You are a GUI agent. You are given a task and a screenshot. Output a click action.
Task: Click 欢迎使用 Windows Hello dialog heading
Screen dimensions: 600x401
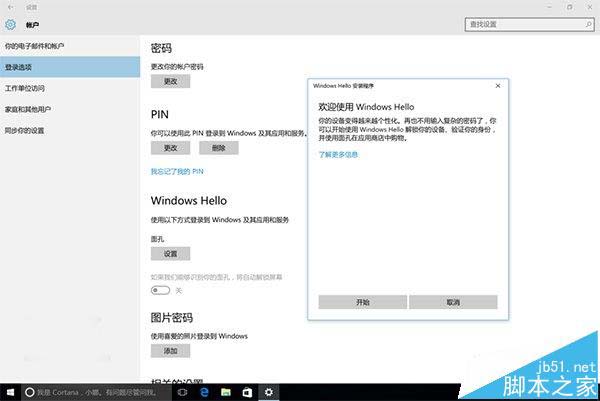[x=366, y=107]
